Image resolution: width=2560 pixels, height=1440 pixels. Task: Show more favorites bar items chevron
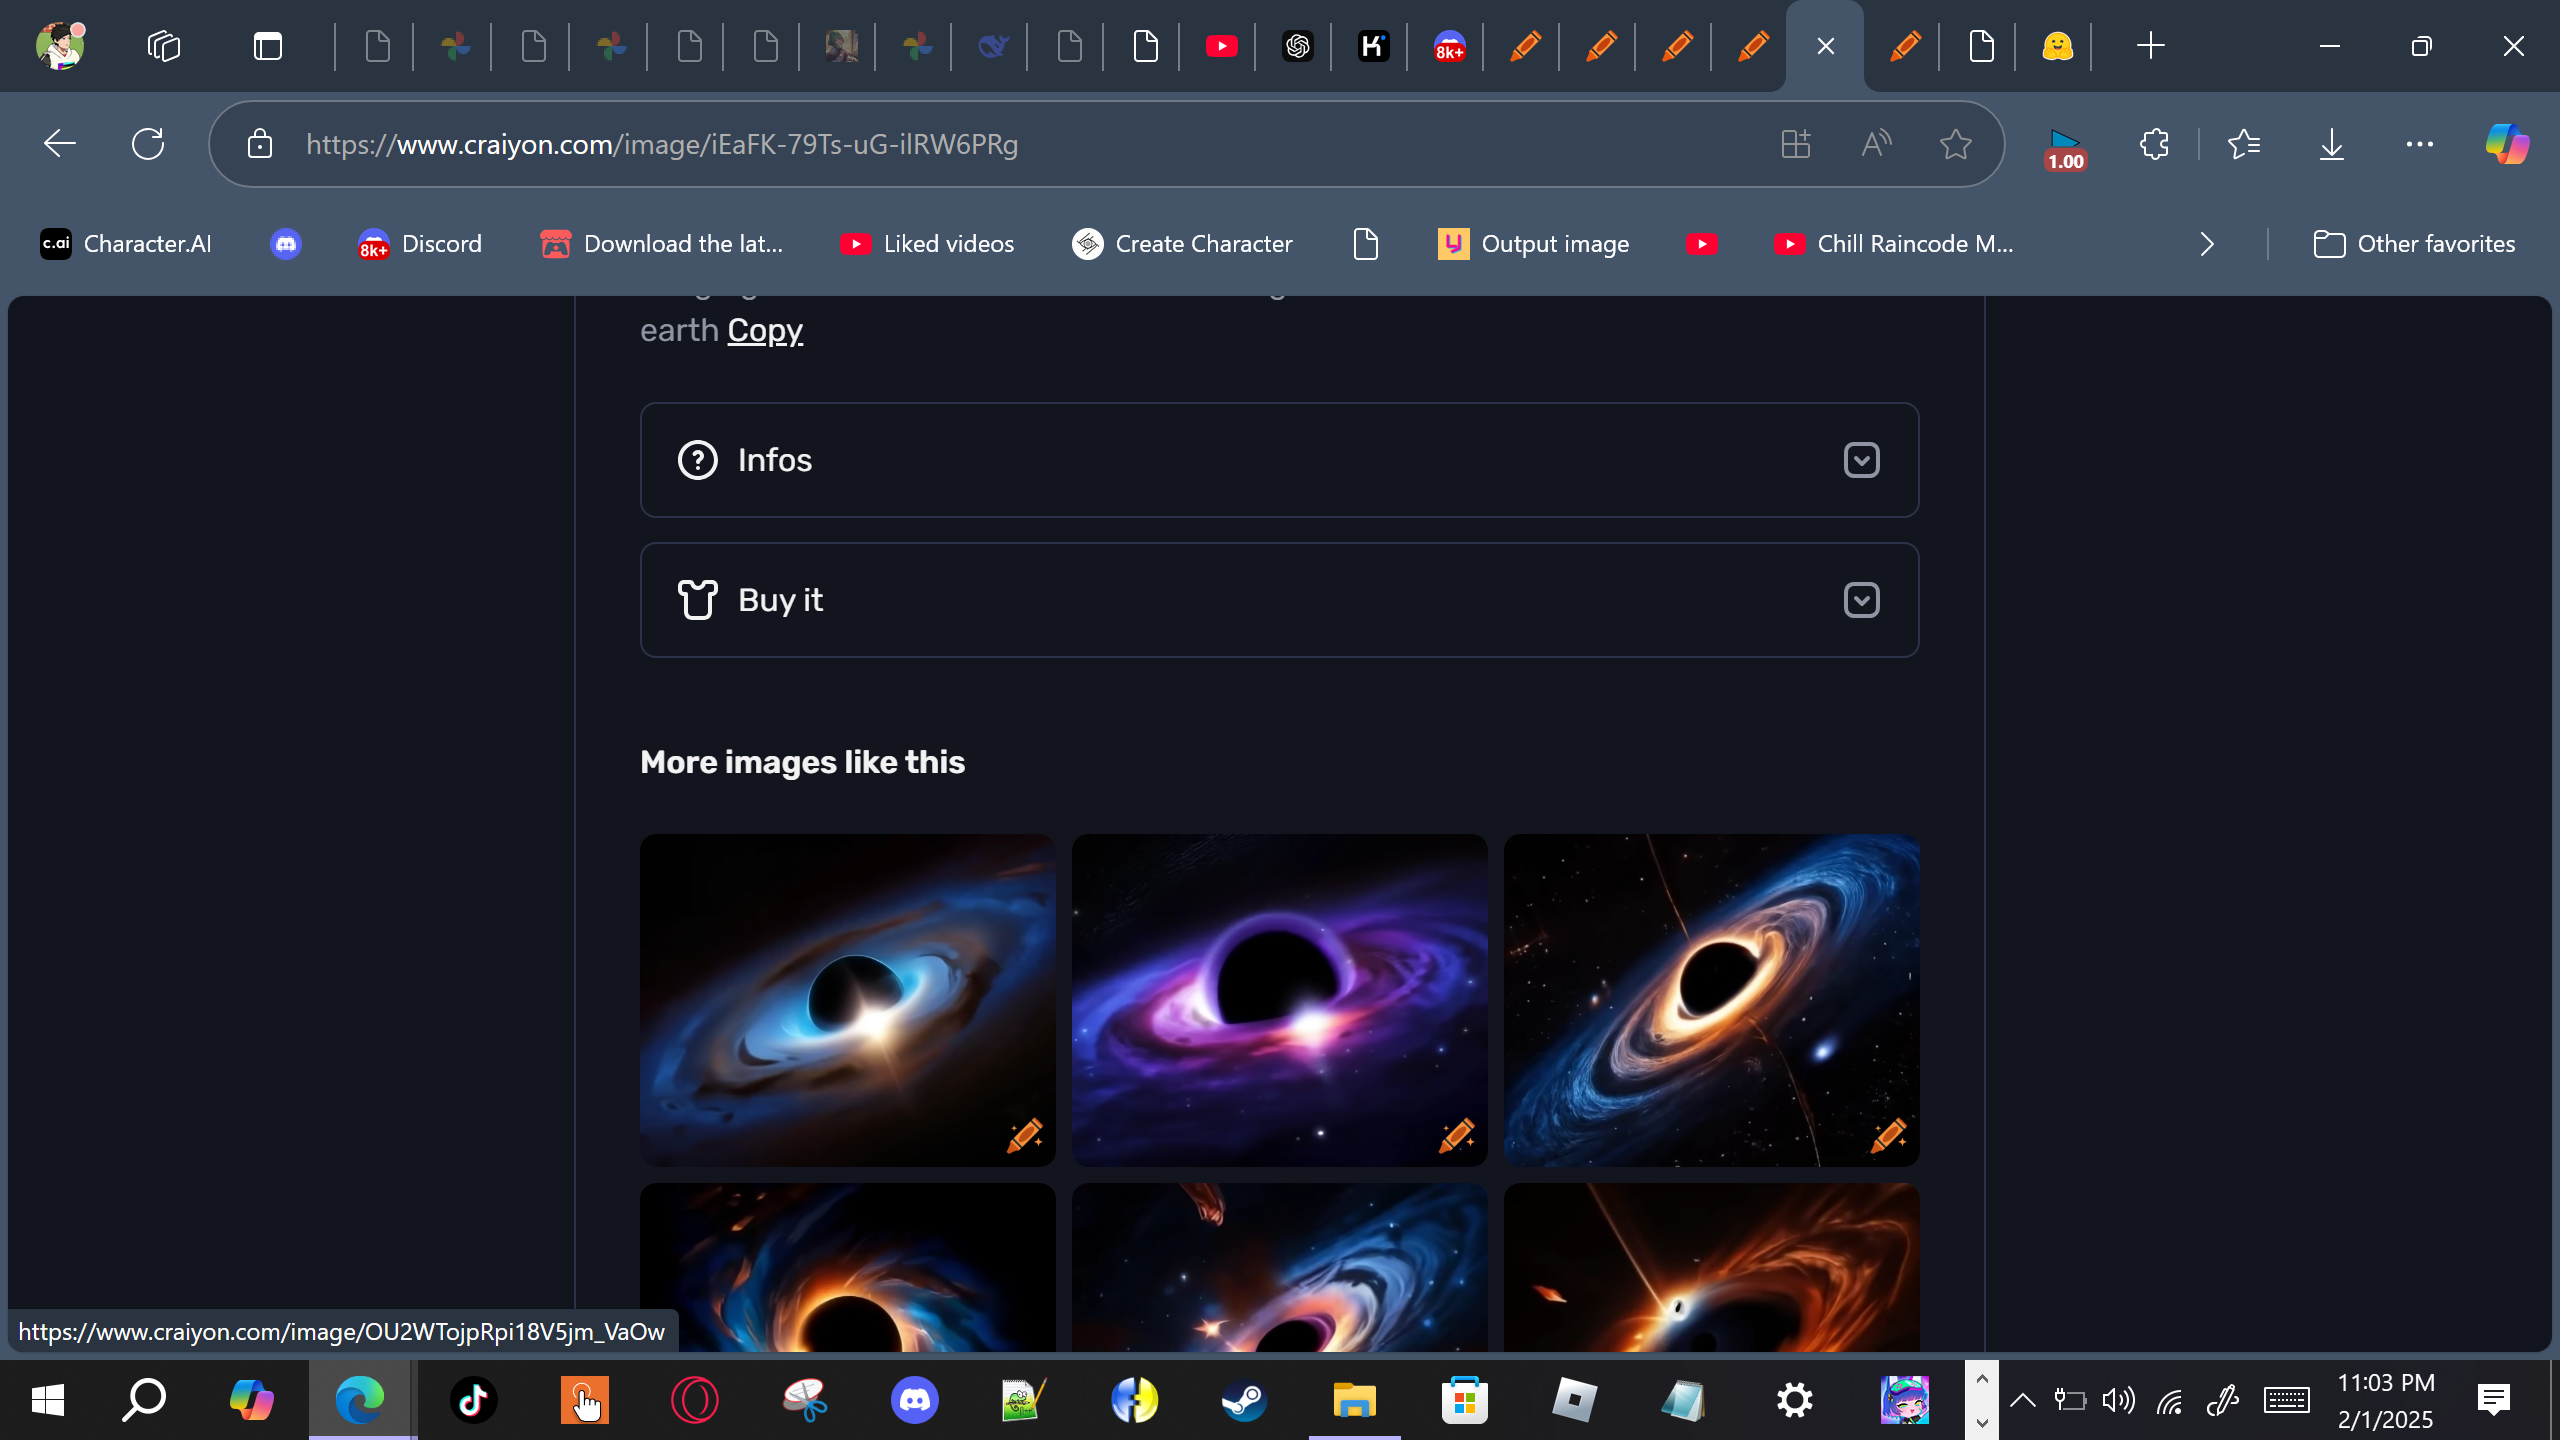click(x=2207, y=244)
